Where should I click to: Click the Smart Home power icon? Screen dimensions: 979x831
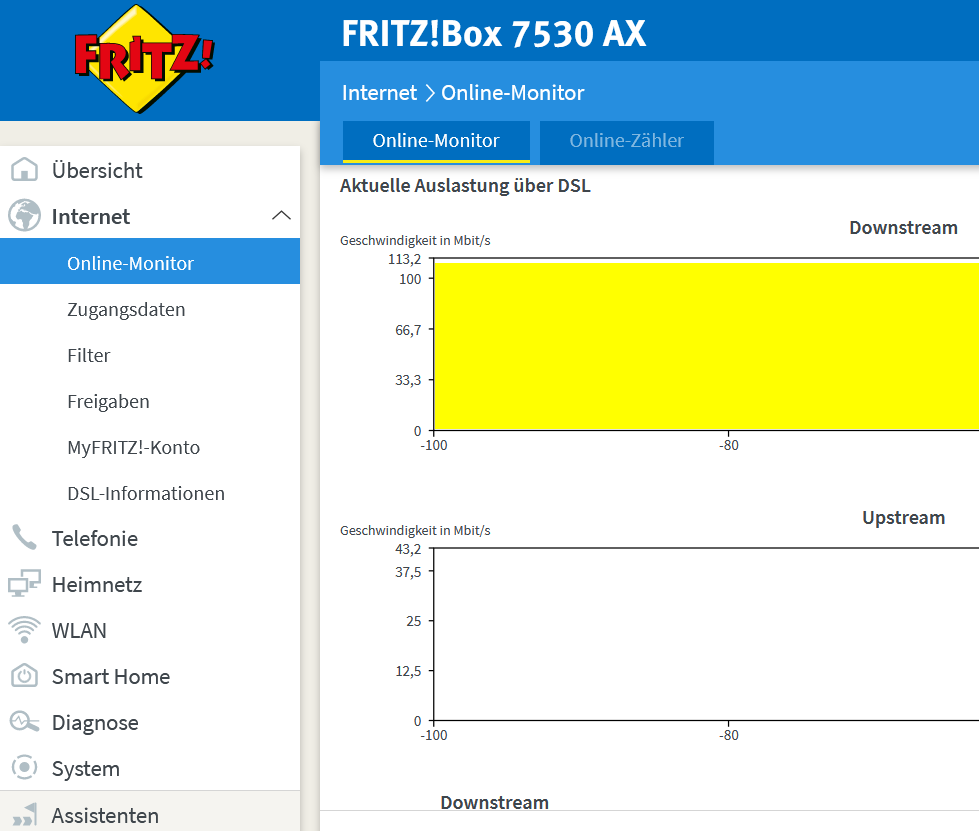(24, 676)
